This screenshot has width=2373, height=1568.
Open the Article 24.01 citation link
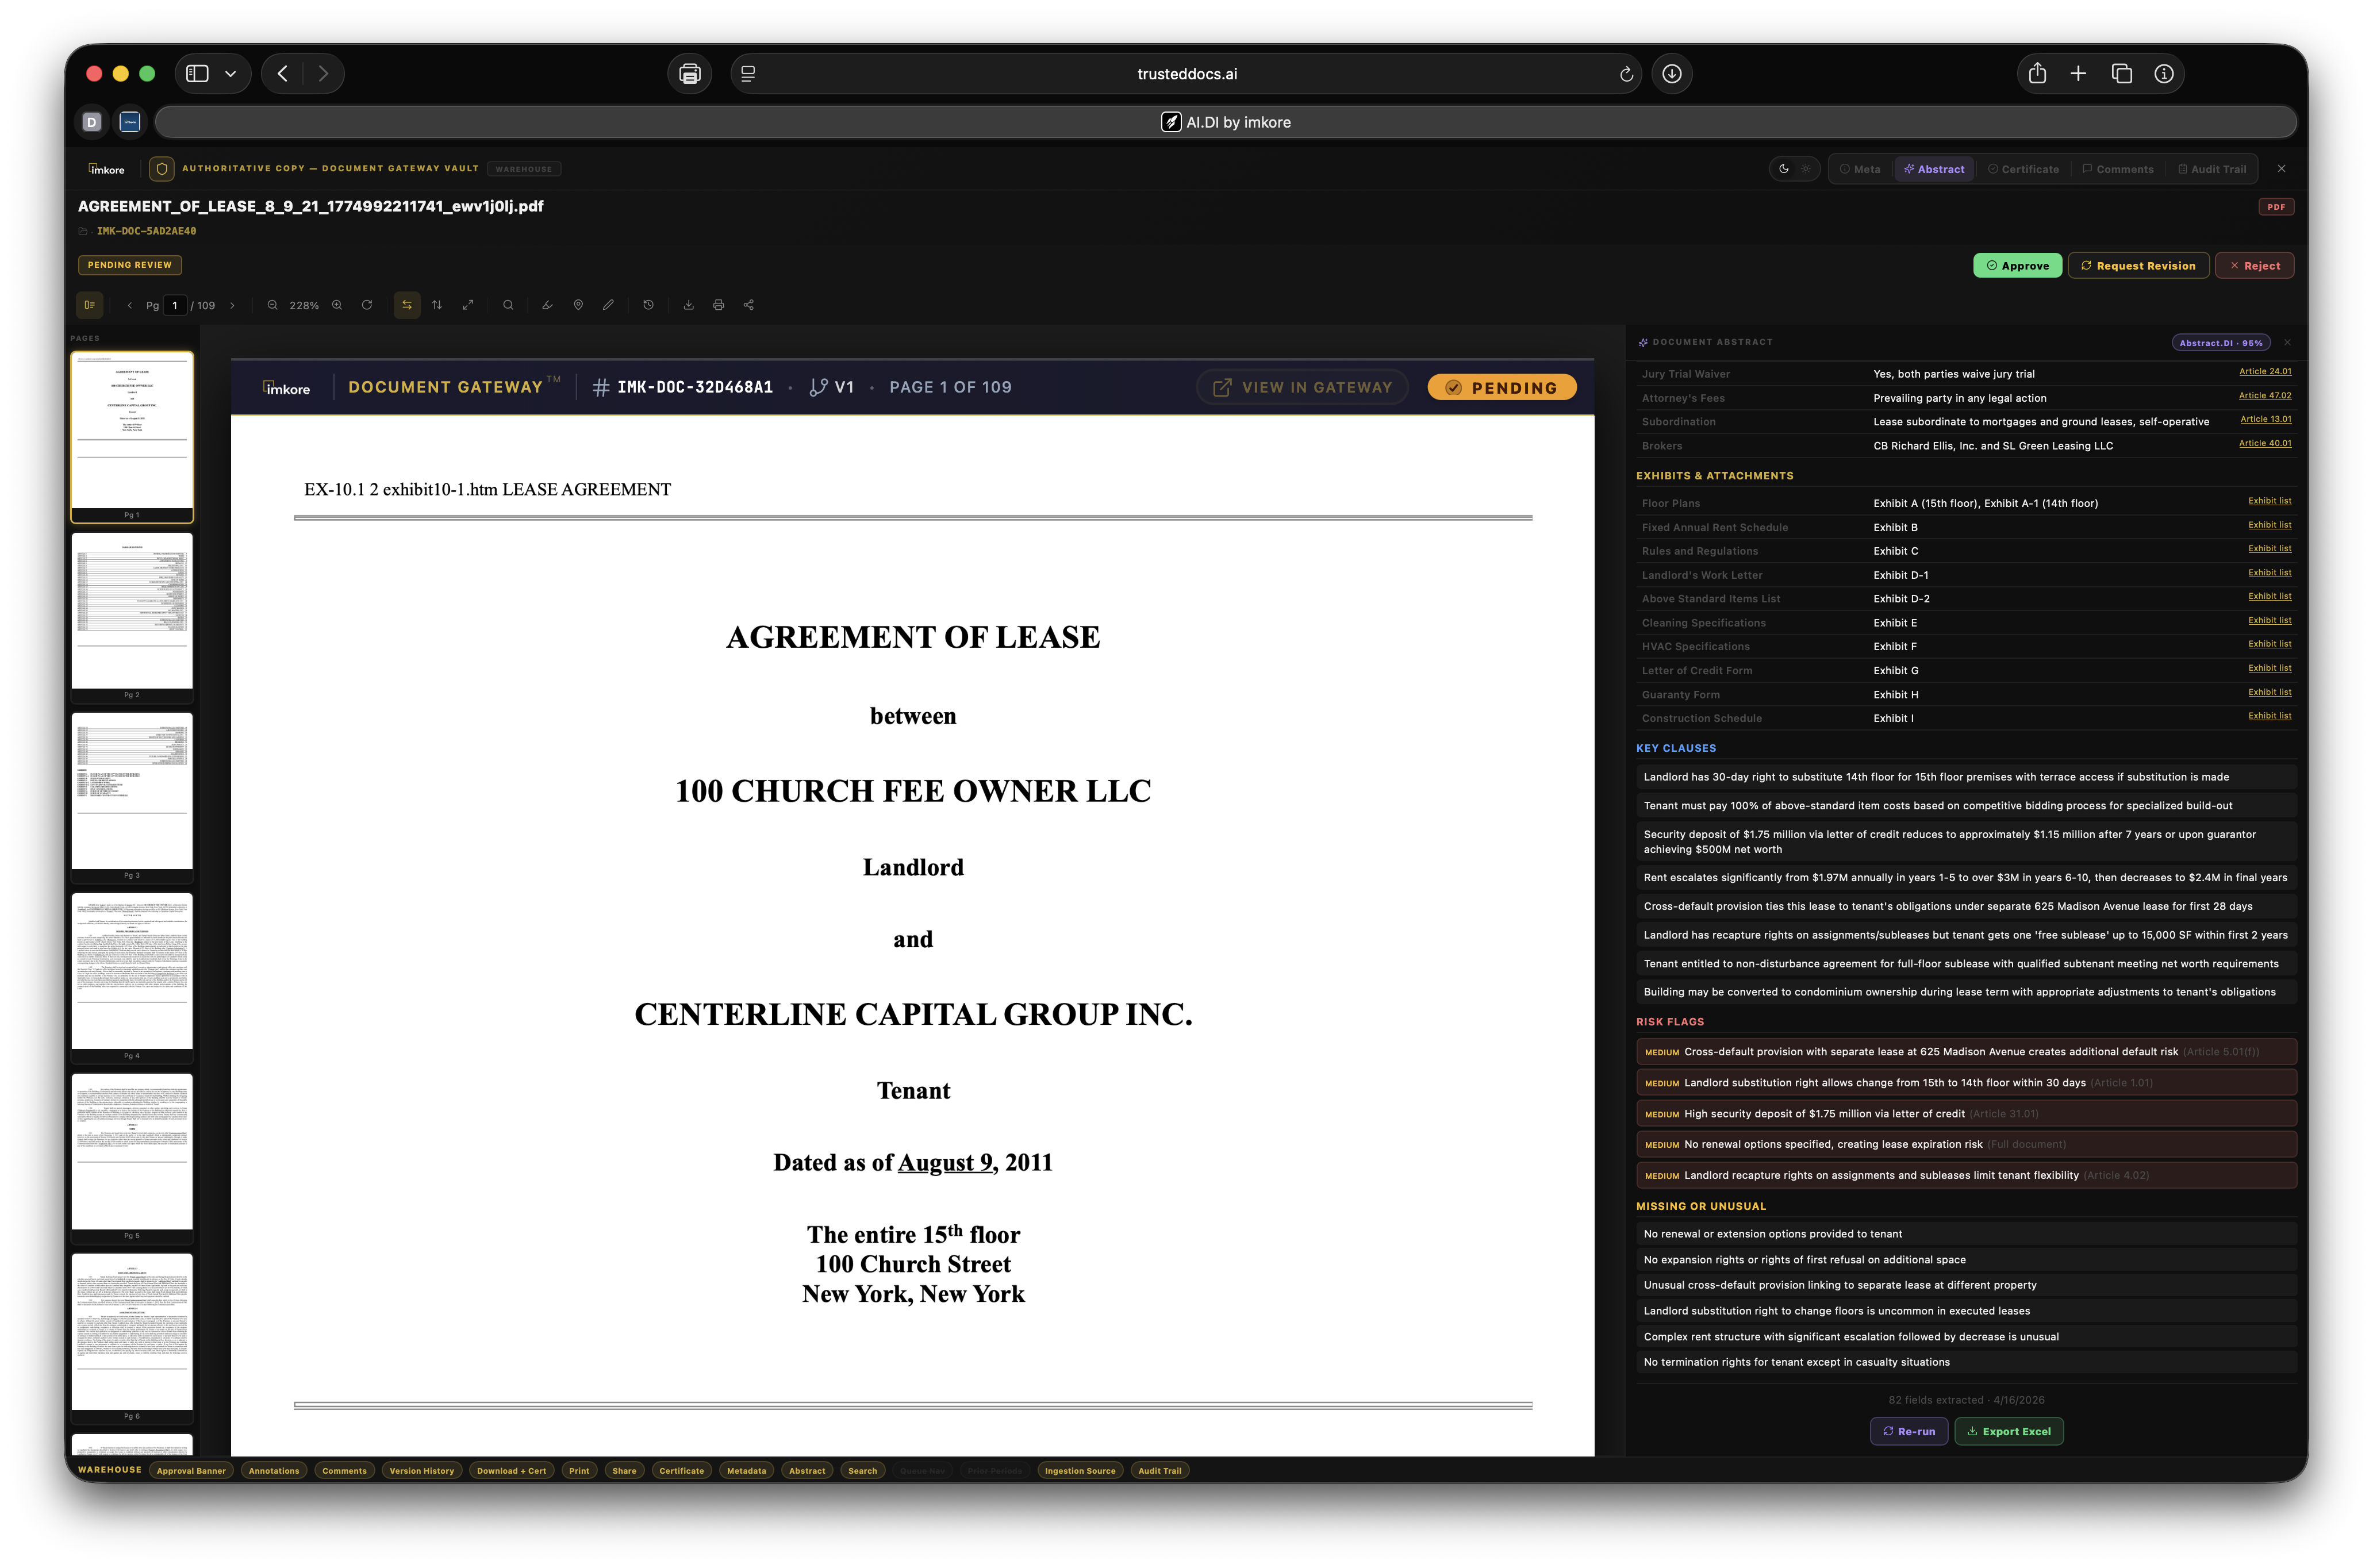[x=2264, y=372]
